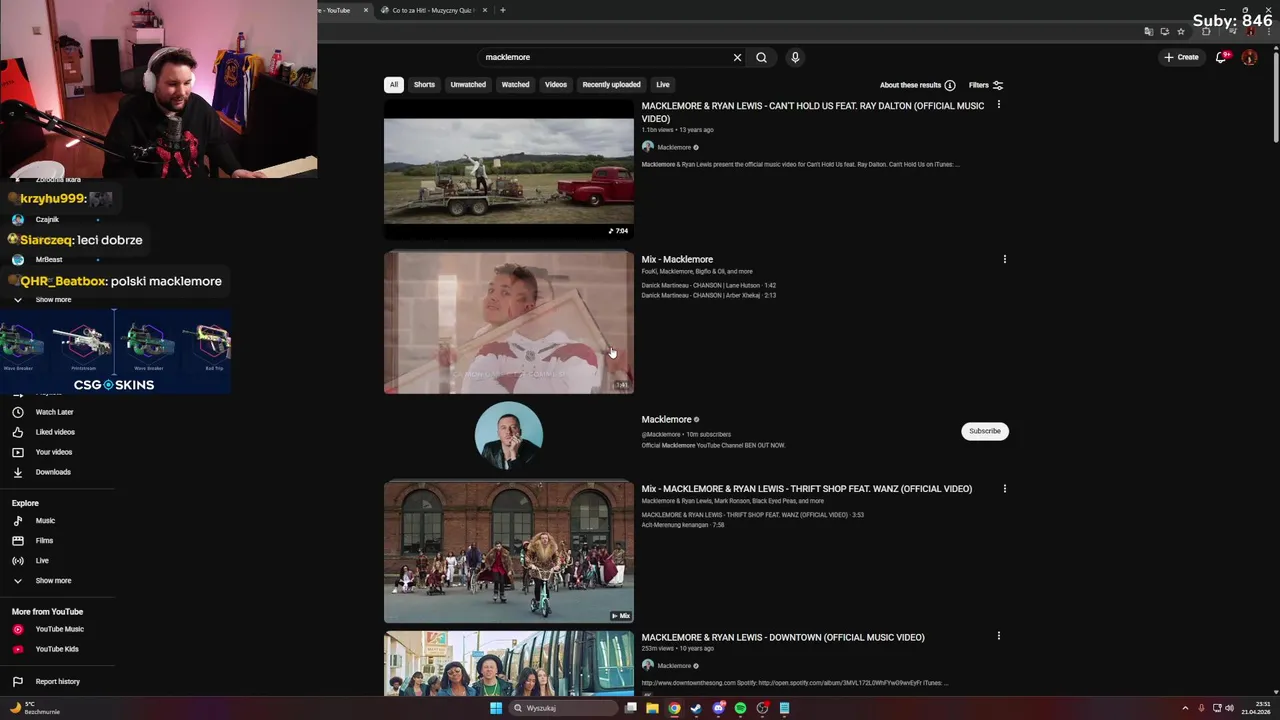Open the Can't Hold Us video title
This screenshot has height=720, width=1280.
coord(812,112)
